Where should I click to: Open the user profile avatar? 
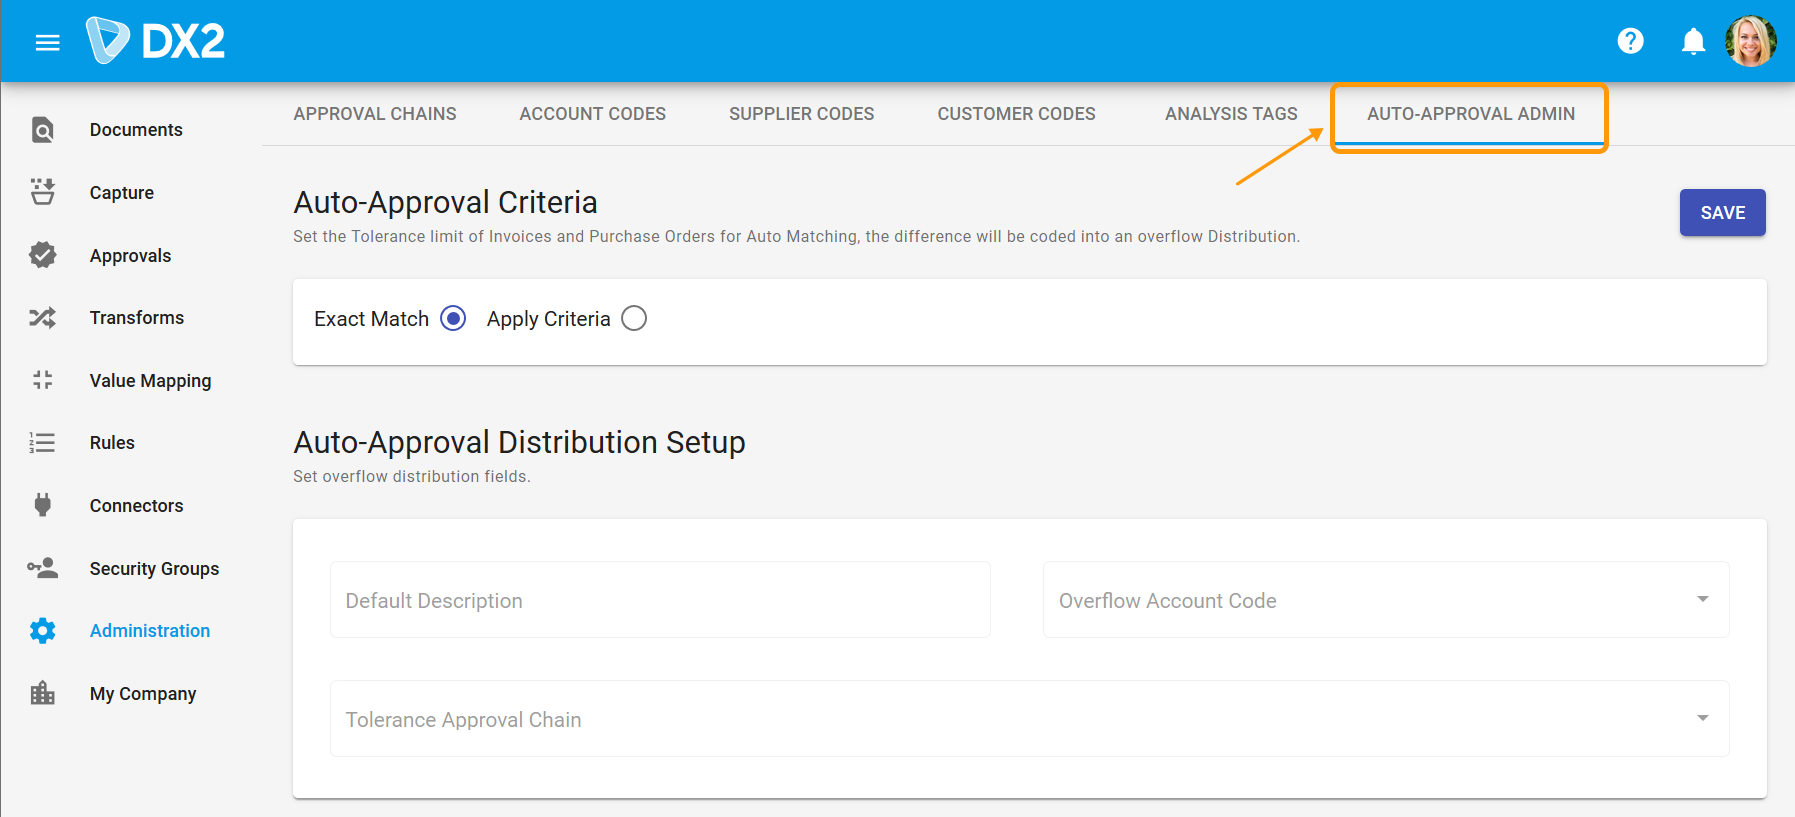click(x=1751, y=41)
